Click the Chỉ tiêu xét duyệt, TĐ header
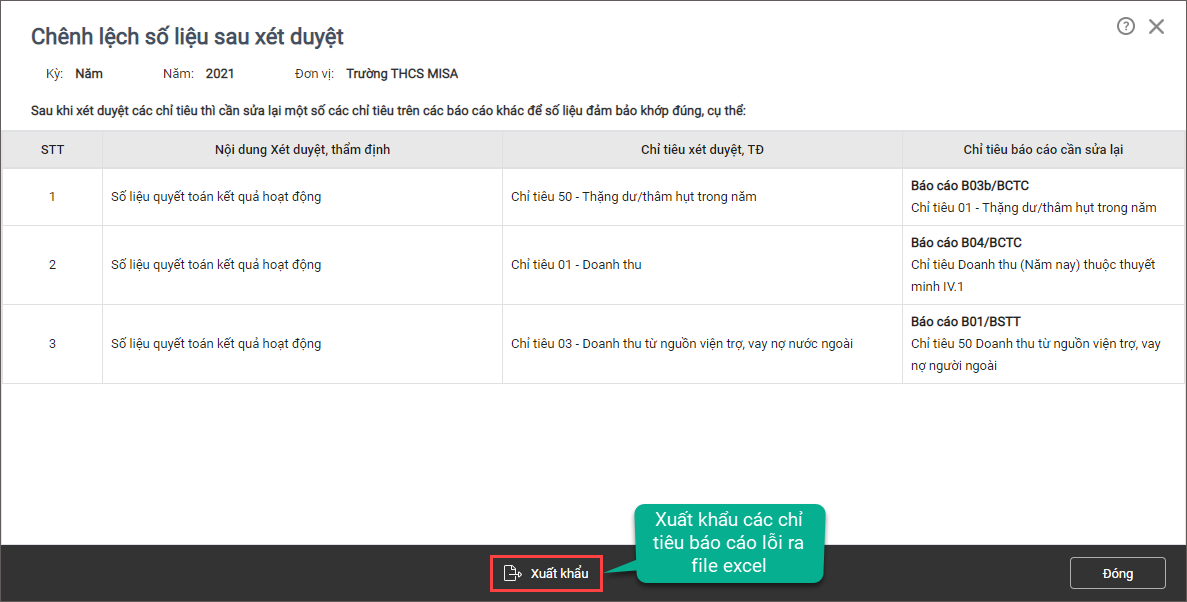 (x=703, y=149)
